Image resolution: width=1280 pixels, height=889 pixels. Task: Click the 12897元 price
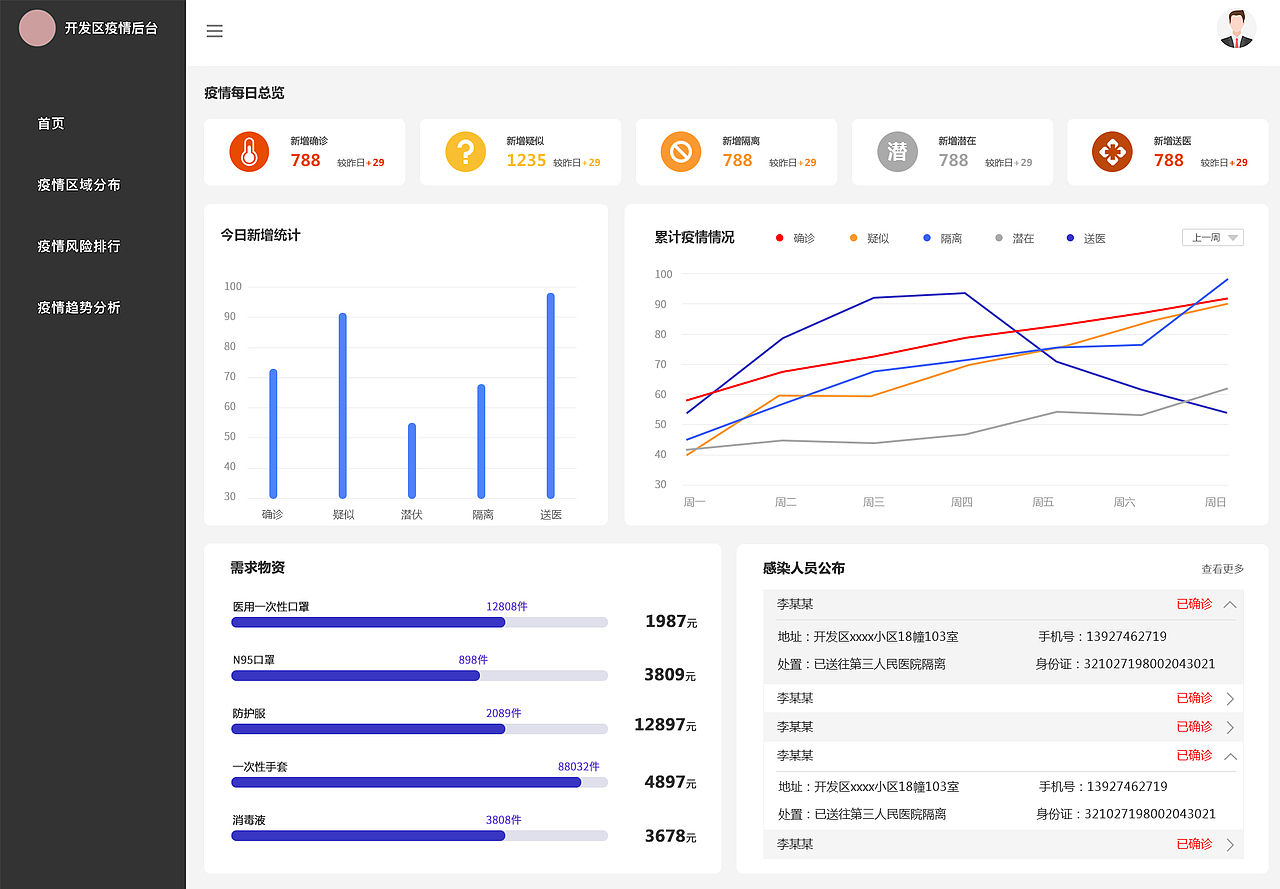665,725
